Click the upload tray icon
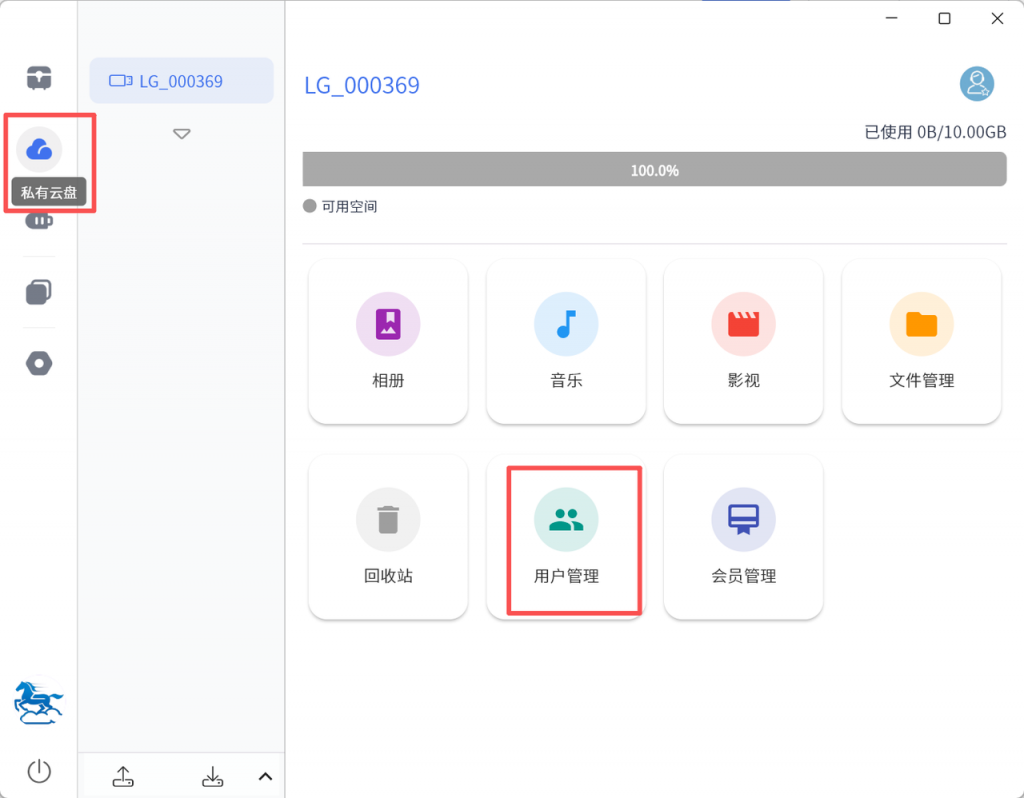This screenshot has width=1024, height=798. point(123,776)
